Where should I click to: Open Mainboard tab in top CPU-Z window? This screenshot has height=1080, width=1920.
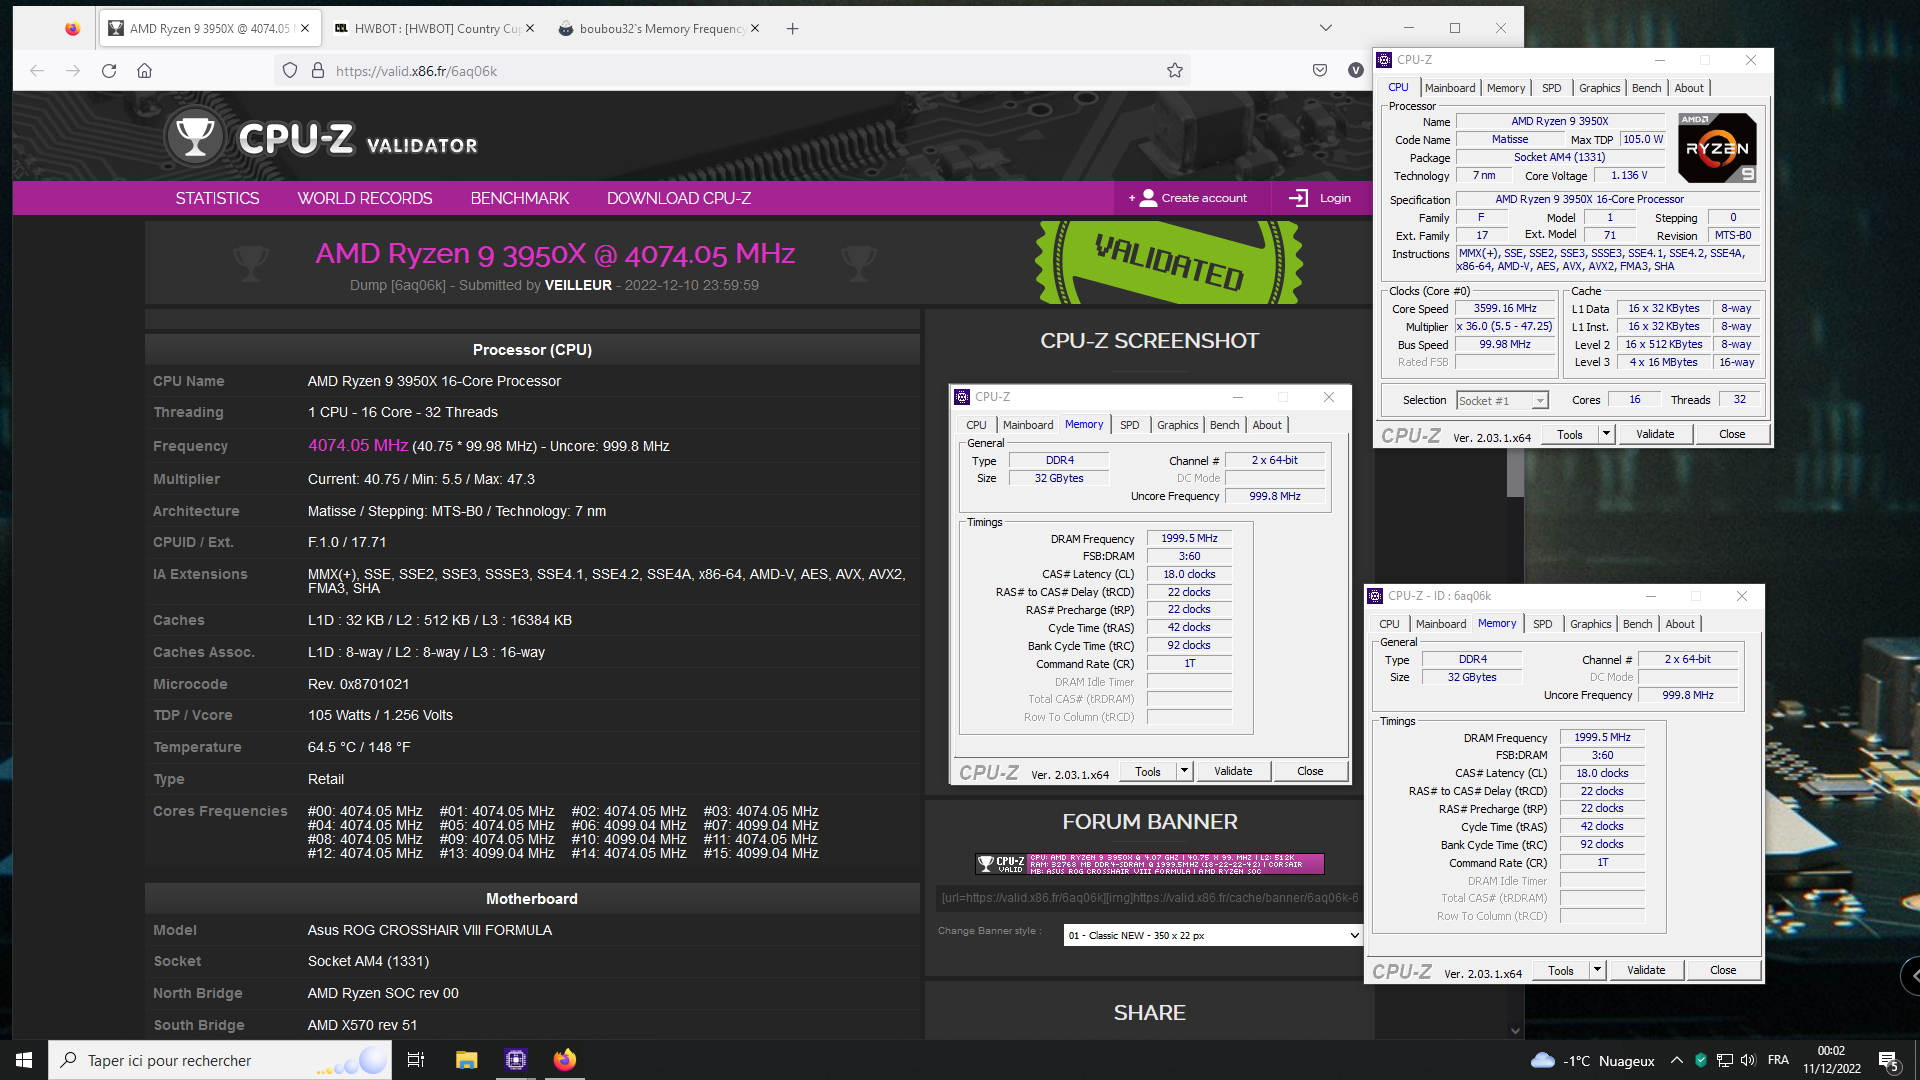1450,88
